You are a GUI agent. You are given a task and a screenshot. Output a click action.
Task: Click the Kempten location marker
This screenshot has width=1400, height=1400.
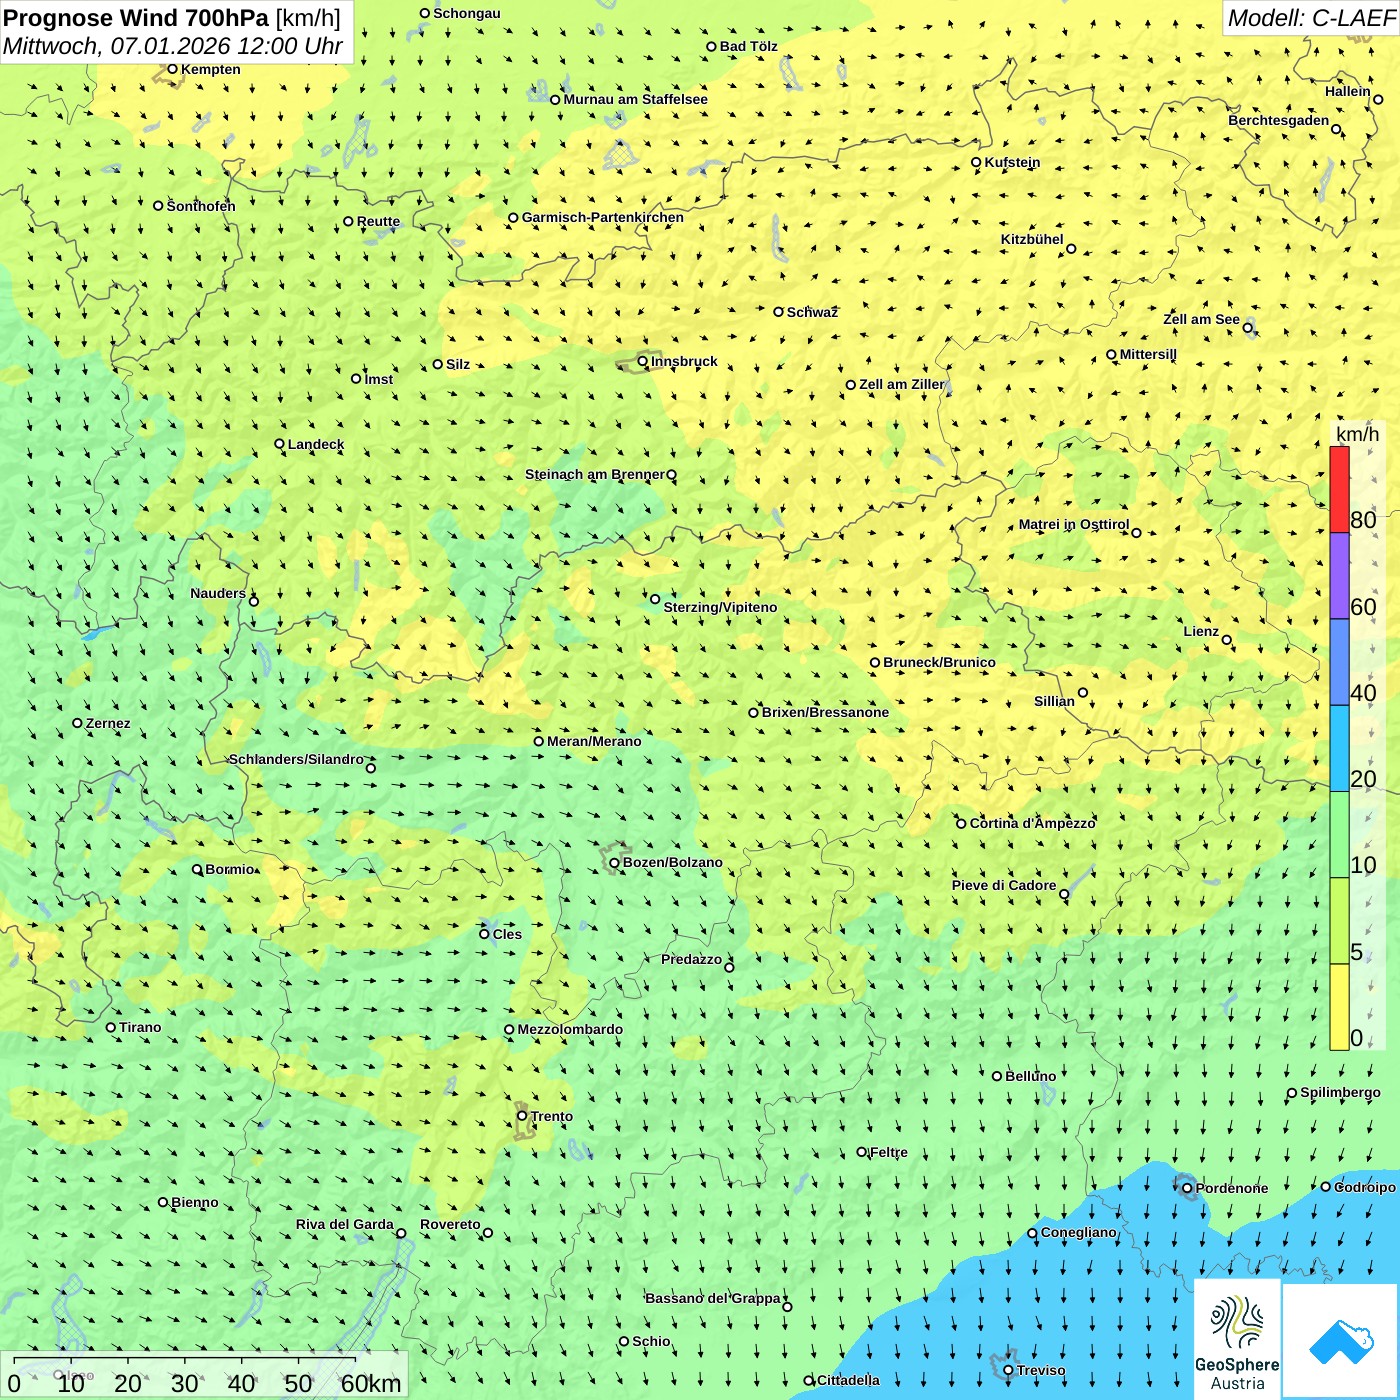pyautogui.click(x=172, y=69)
